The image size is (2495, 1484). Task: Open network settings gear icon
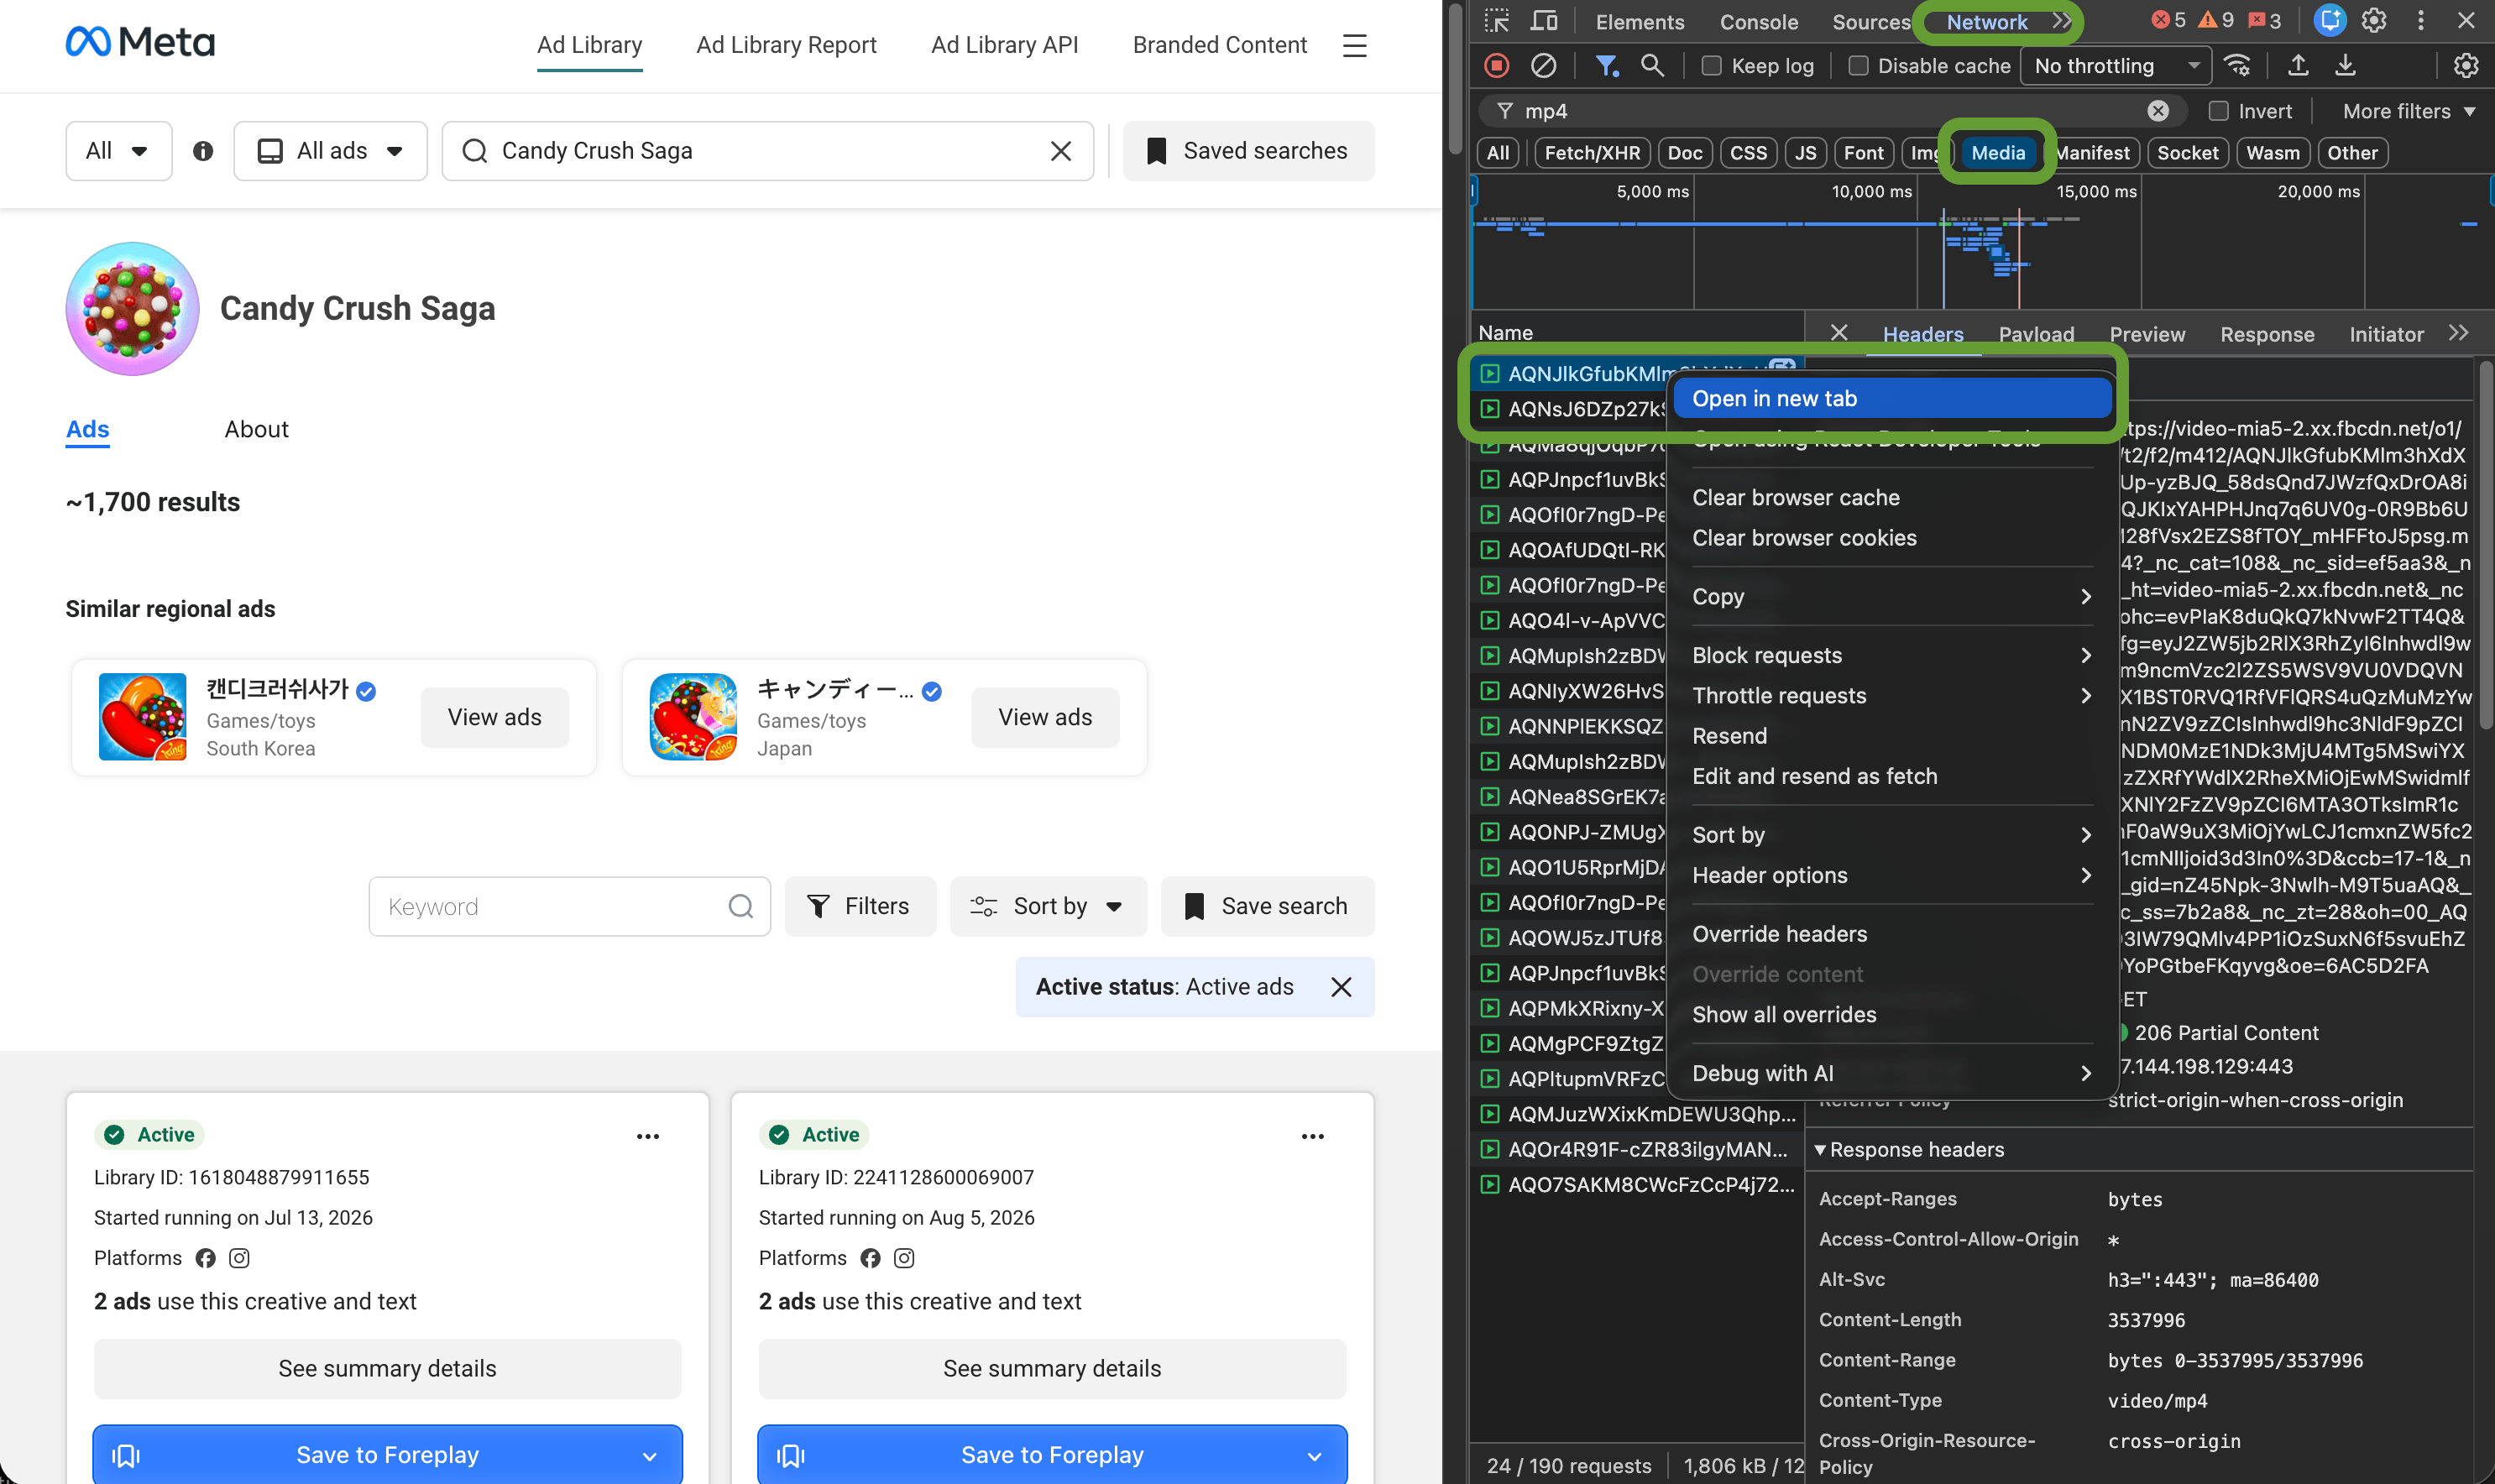pos(2466,66)
